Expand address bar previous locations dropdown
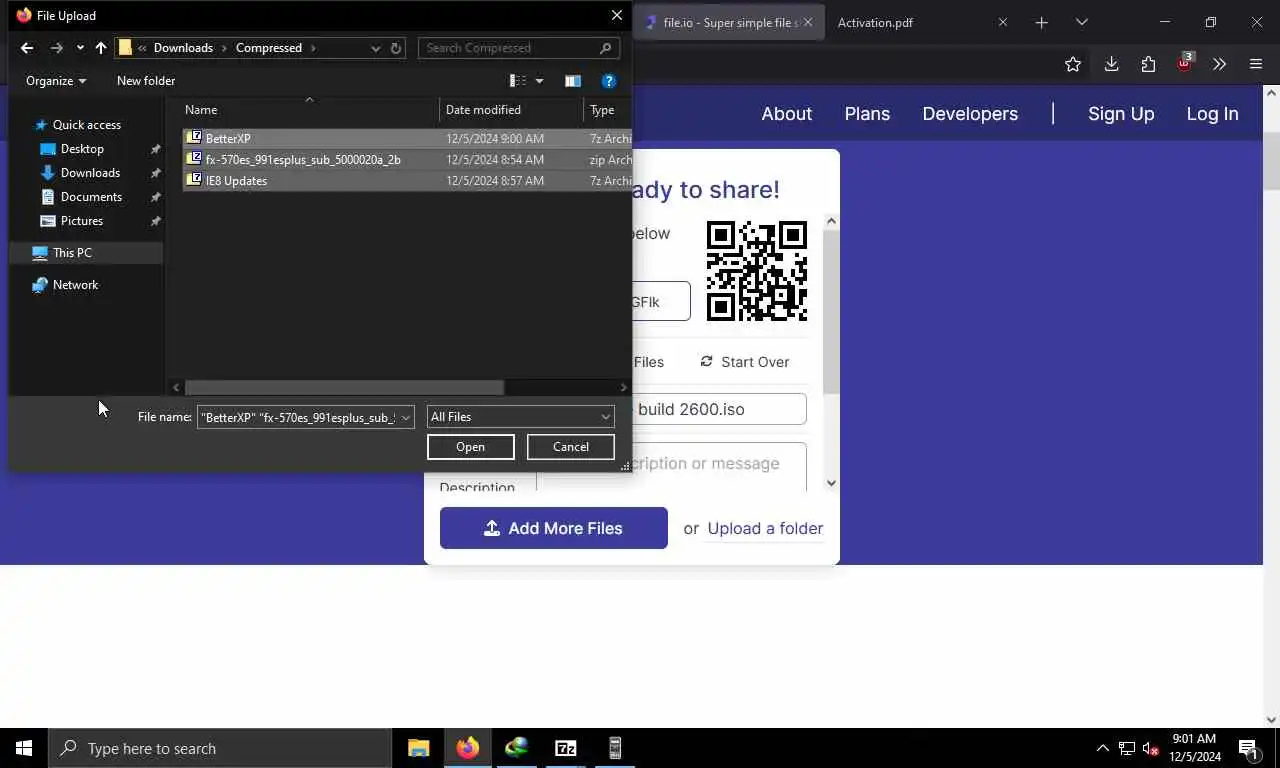 (x=375, y=48)
